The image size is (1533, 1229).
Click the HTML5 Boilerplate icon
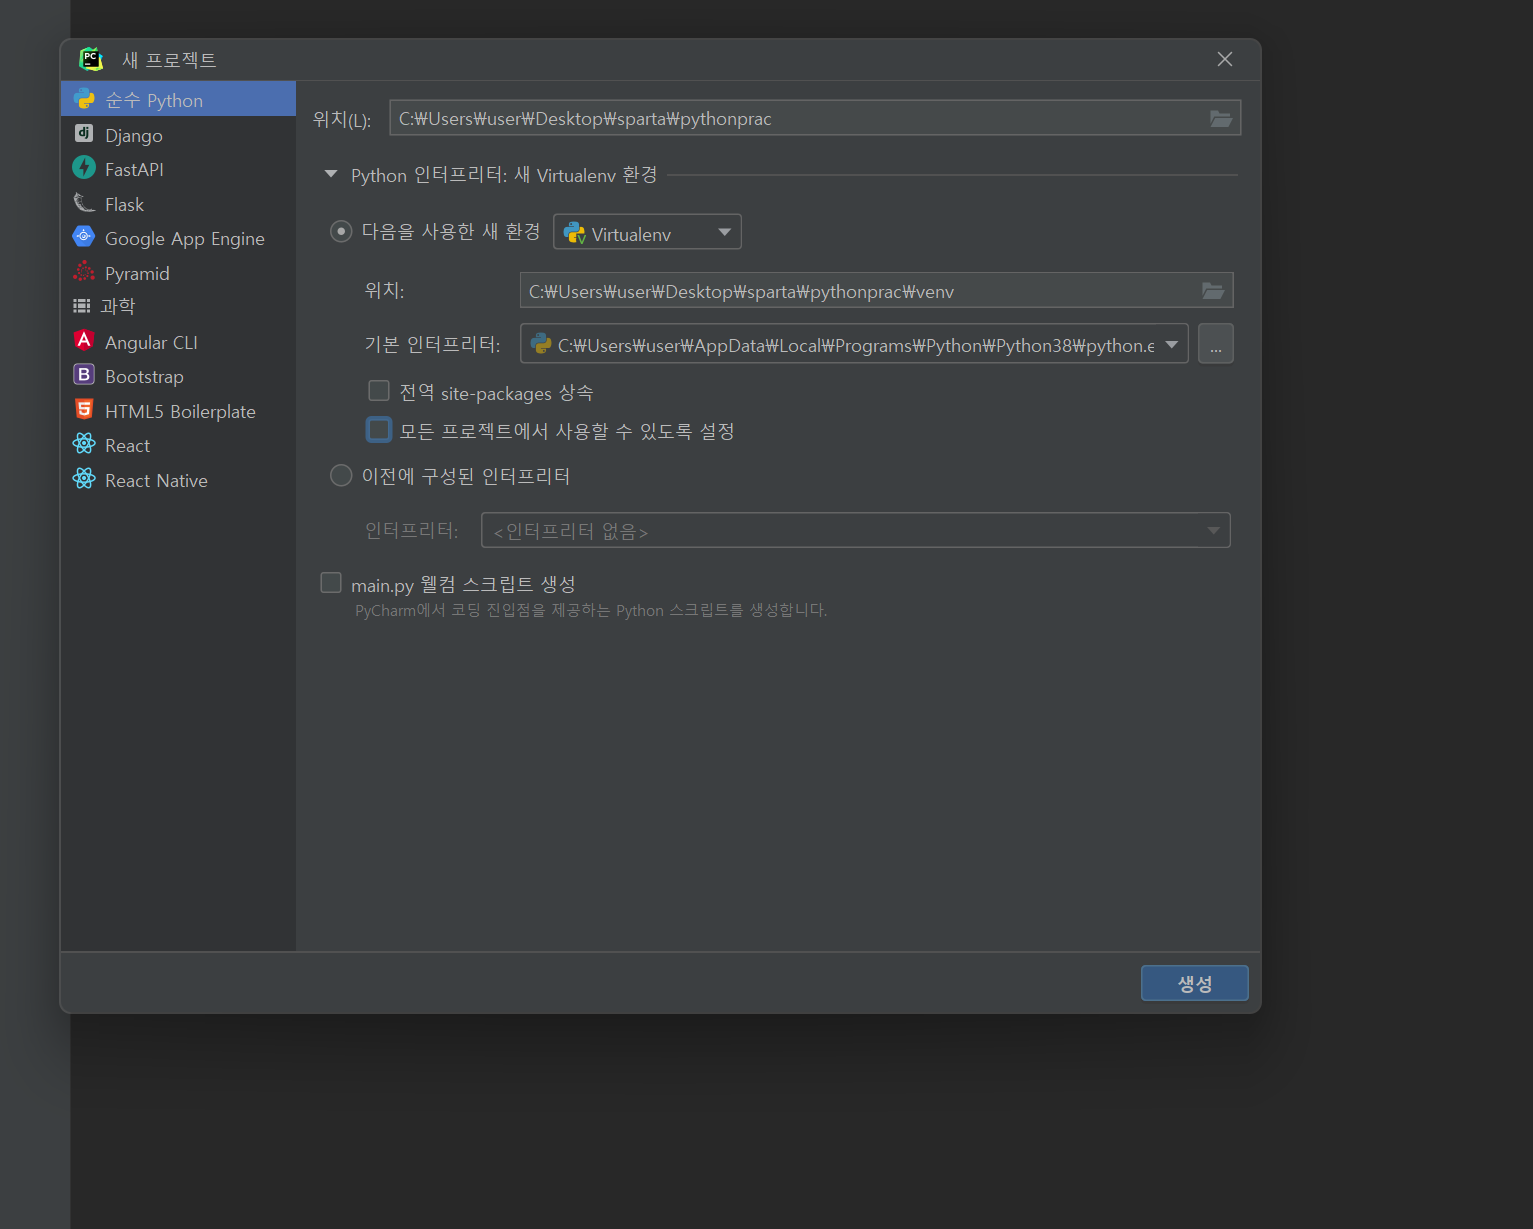coord(84,410)
